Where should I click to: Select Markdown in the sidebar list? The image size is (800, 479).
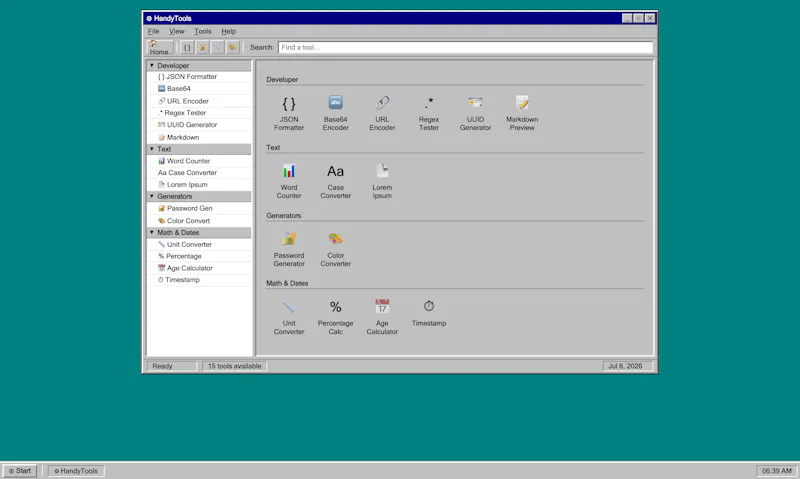199,137
